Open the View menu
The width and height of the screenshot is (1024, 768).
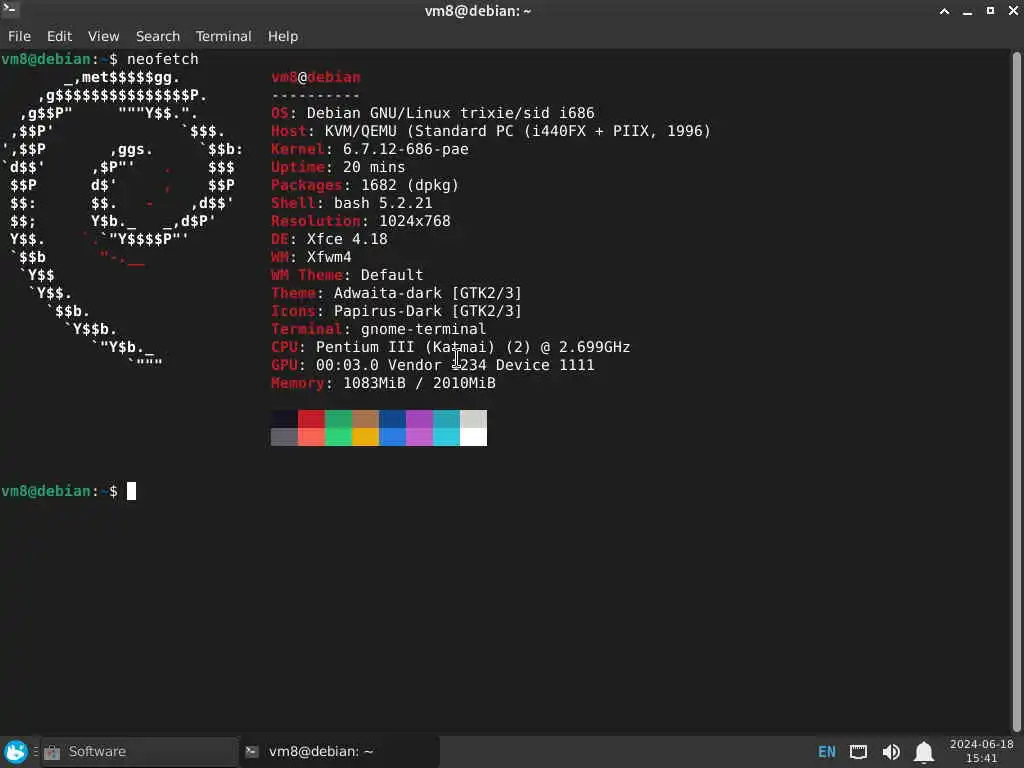click(103, 36)
